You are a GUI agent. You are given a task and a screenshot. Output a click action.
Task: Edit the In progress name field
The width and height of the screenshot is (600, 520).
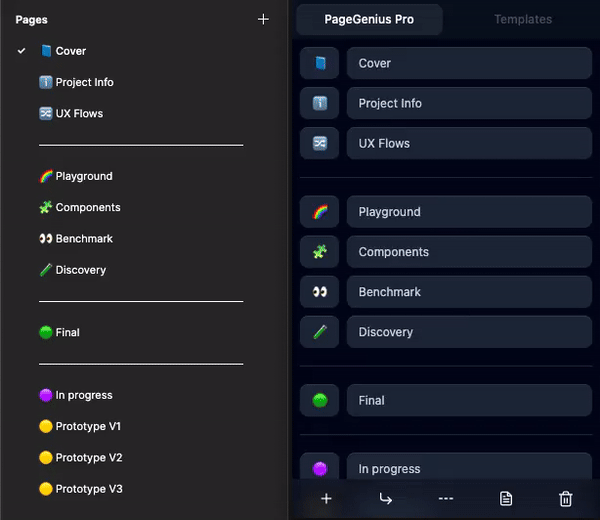point(469,467)
